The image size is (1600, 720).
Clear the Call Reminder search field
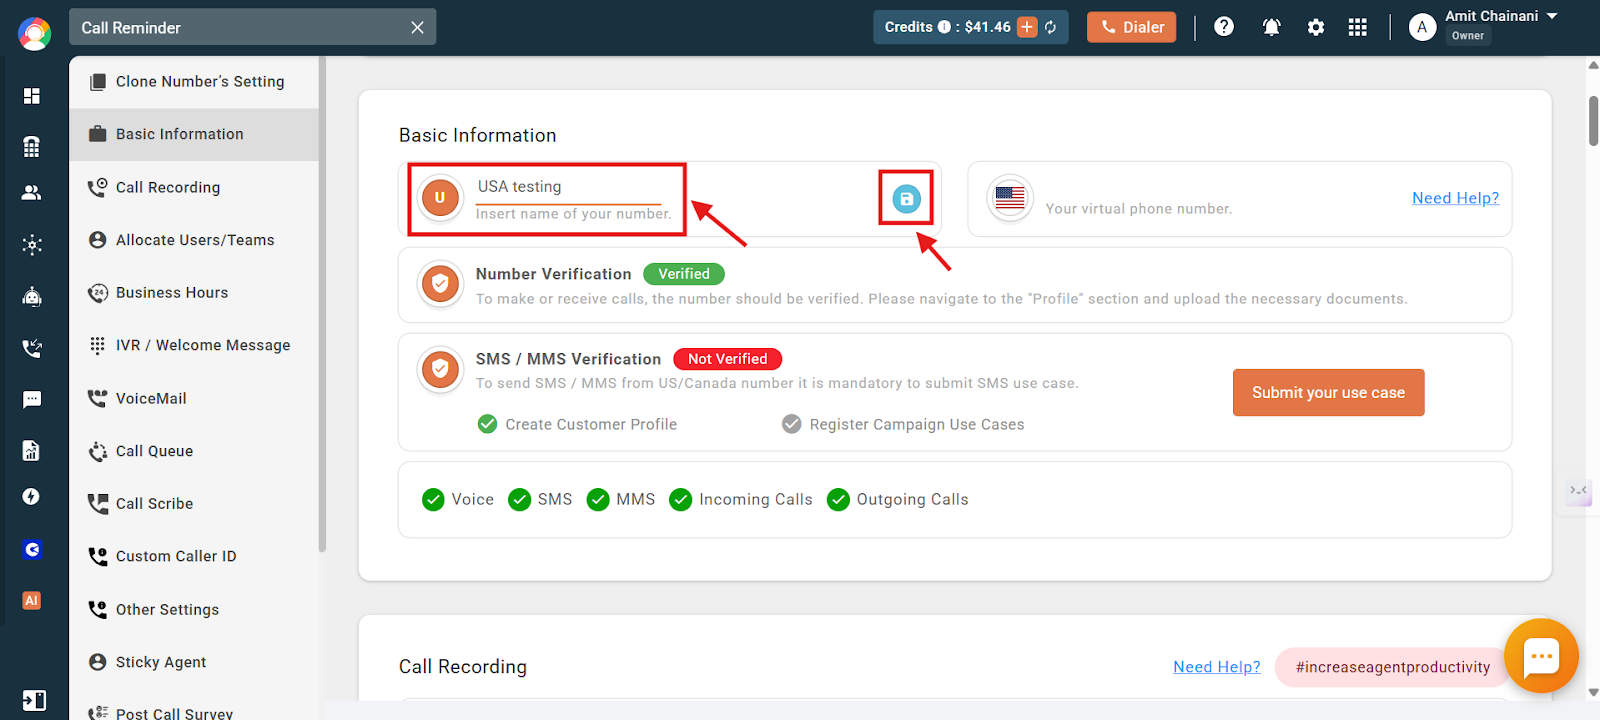[417, 28]
